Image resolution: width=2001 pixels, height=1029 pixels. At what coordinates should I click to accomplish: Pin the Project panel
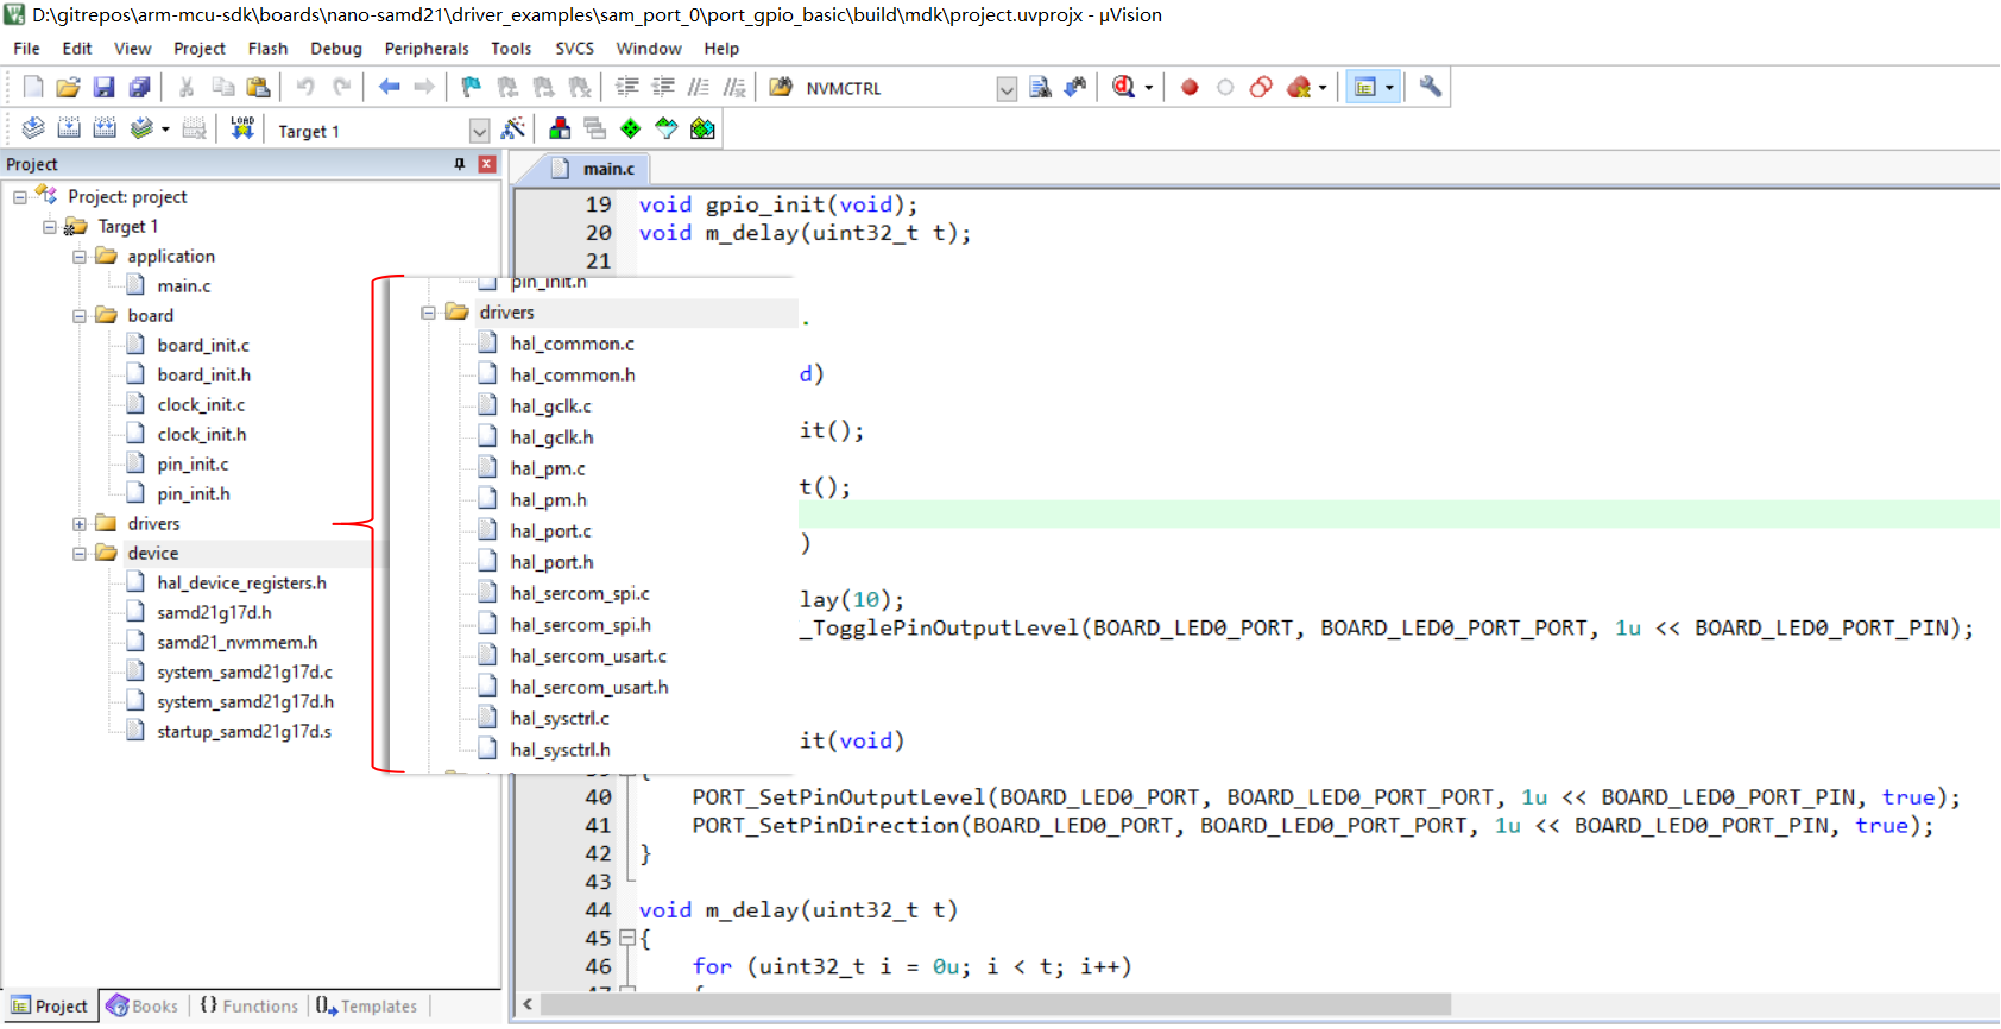(x=460, y=164)
